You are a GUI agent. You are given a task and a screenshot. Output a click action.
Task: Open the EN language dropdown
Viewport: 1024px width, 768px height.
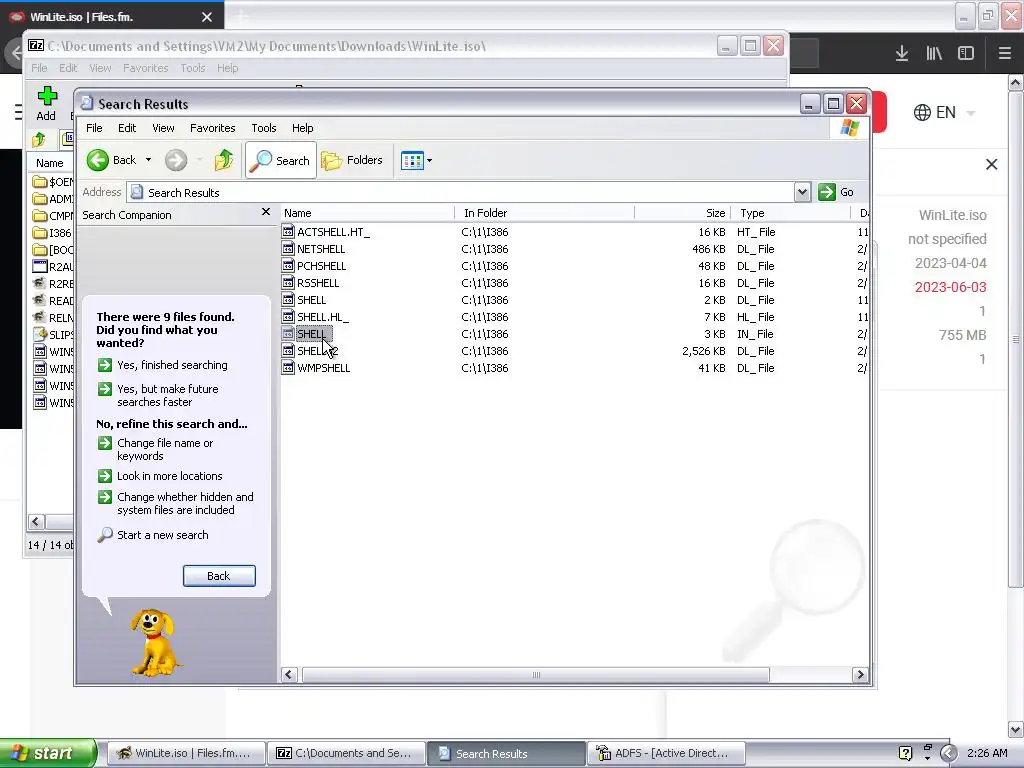[x=944, y=112]
